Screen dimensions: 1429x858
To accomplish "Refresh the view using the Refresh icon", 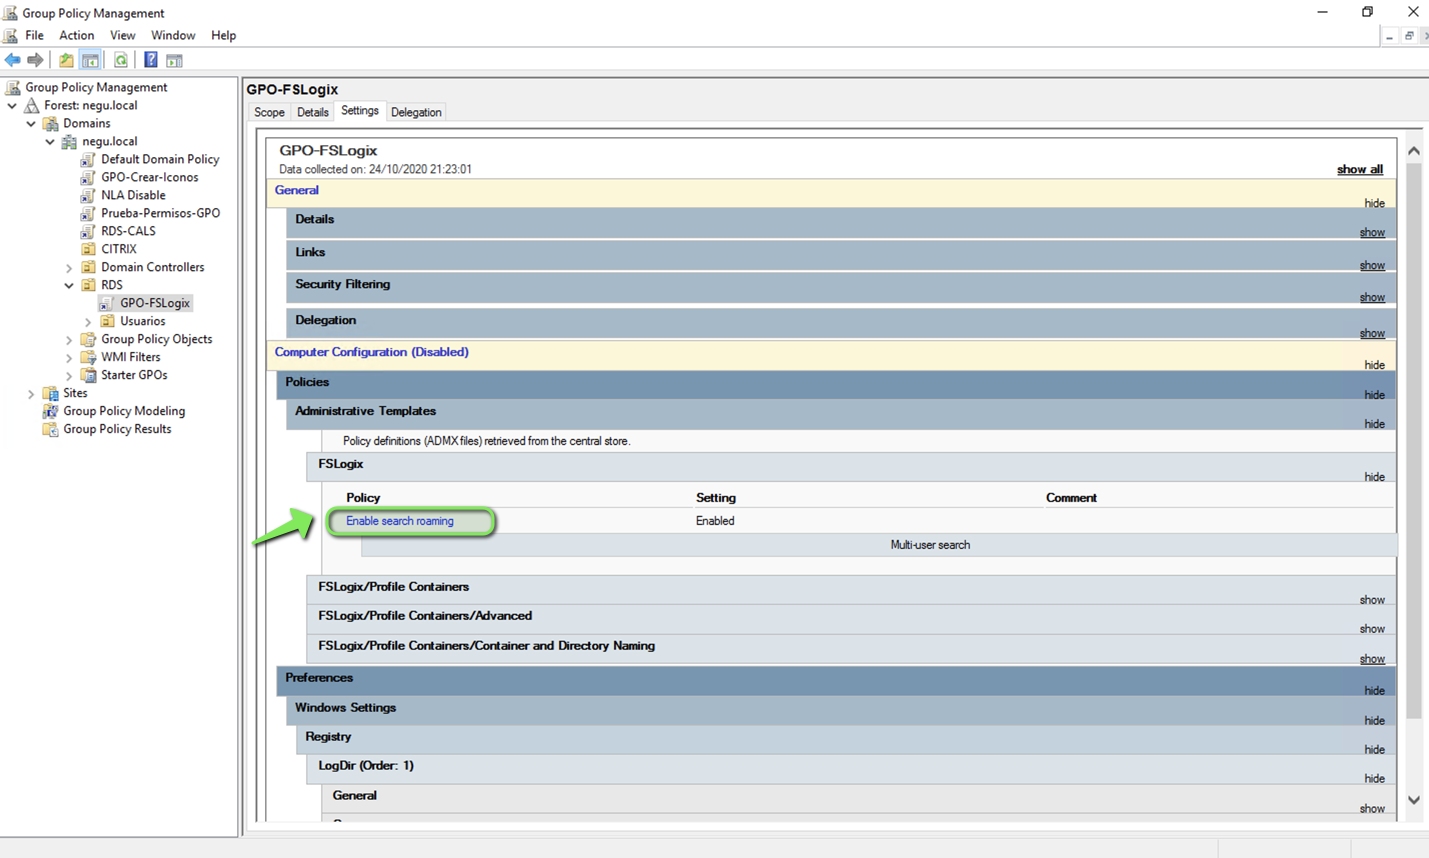I will pos(120,59).
